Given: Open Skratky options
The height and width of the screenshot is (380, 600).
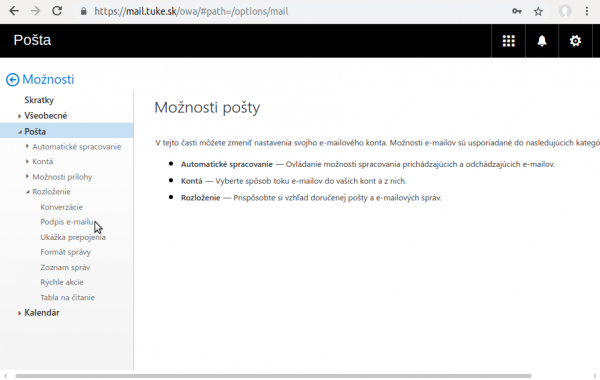Looking at the screenshot, I should click(x=39, y=100).
